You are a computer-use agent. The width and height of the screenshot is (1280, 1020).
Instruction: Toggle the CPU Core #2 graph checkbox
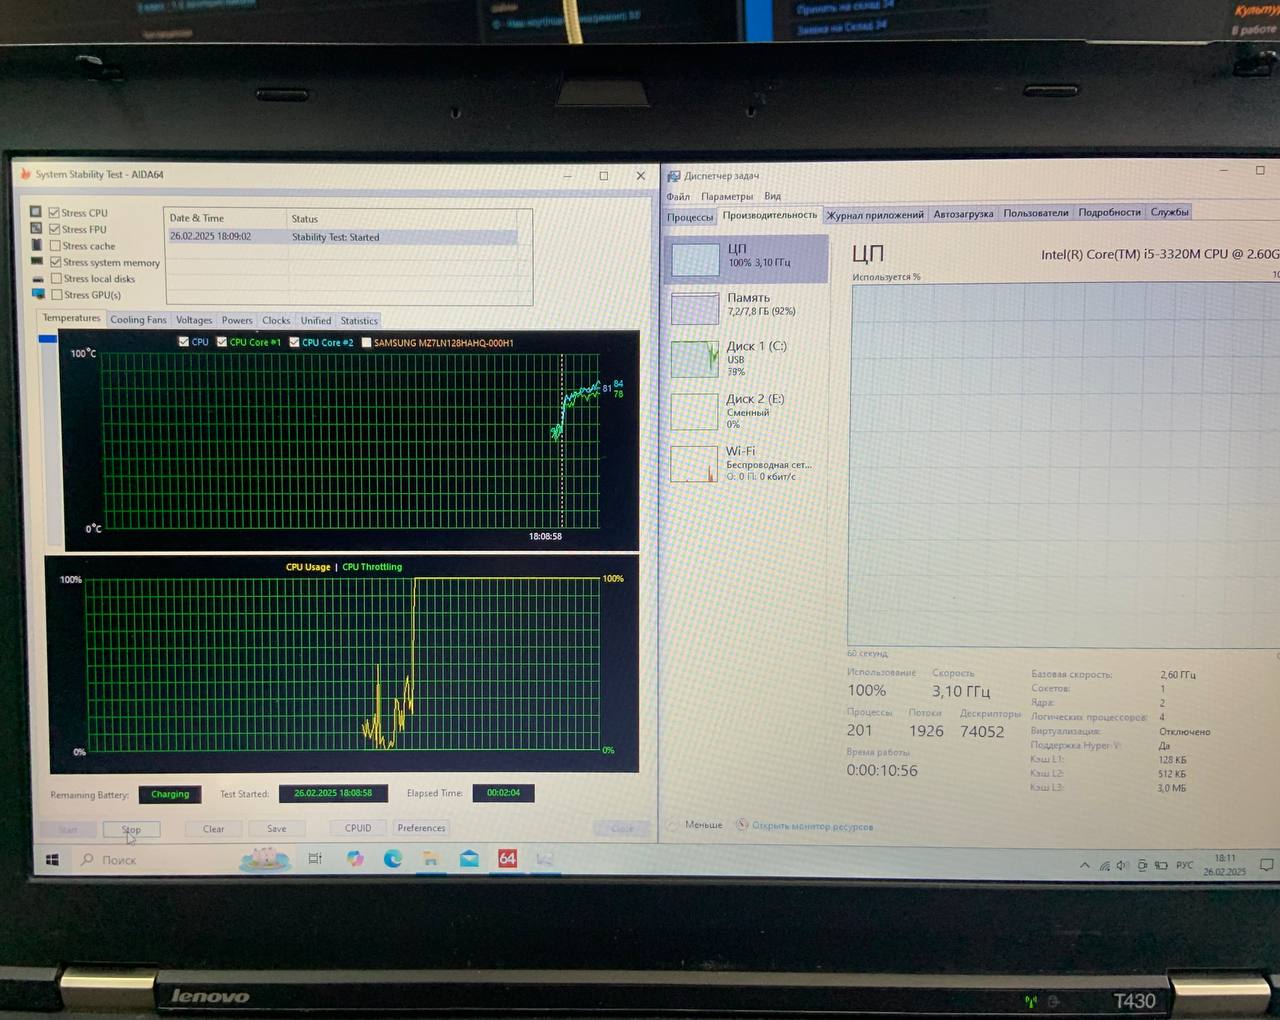pyautogui.click(x=294, y=342)
